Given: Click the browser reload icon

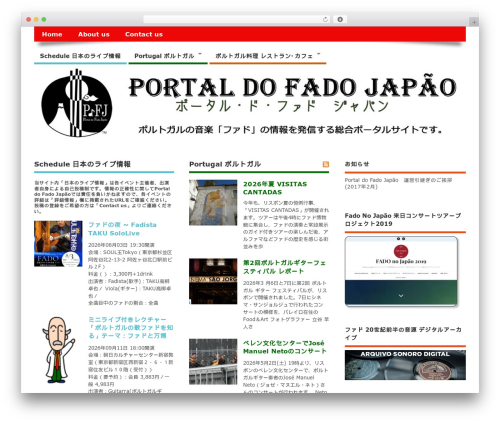Looking at the screenshot, I should point(325,19).
